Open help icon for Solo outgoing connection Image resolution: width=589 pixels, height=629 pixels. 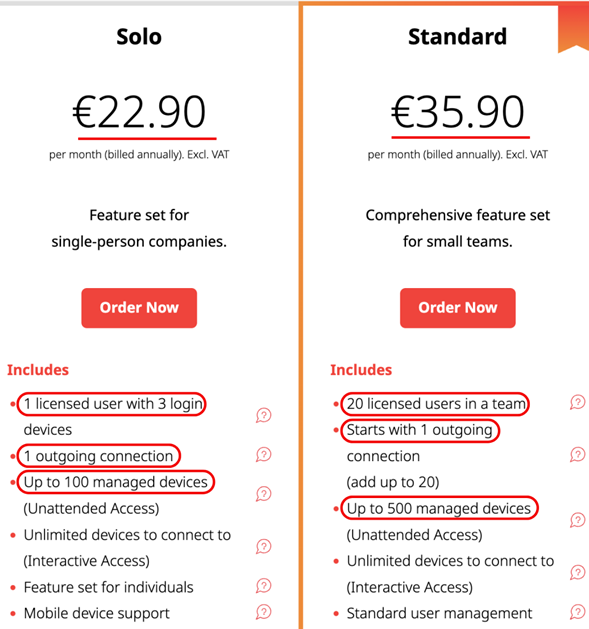[264, 455]
